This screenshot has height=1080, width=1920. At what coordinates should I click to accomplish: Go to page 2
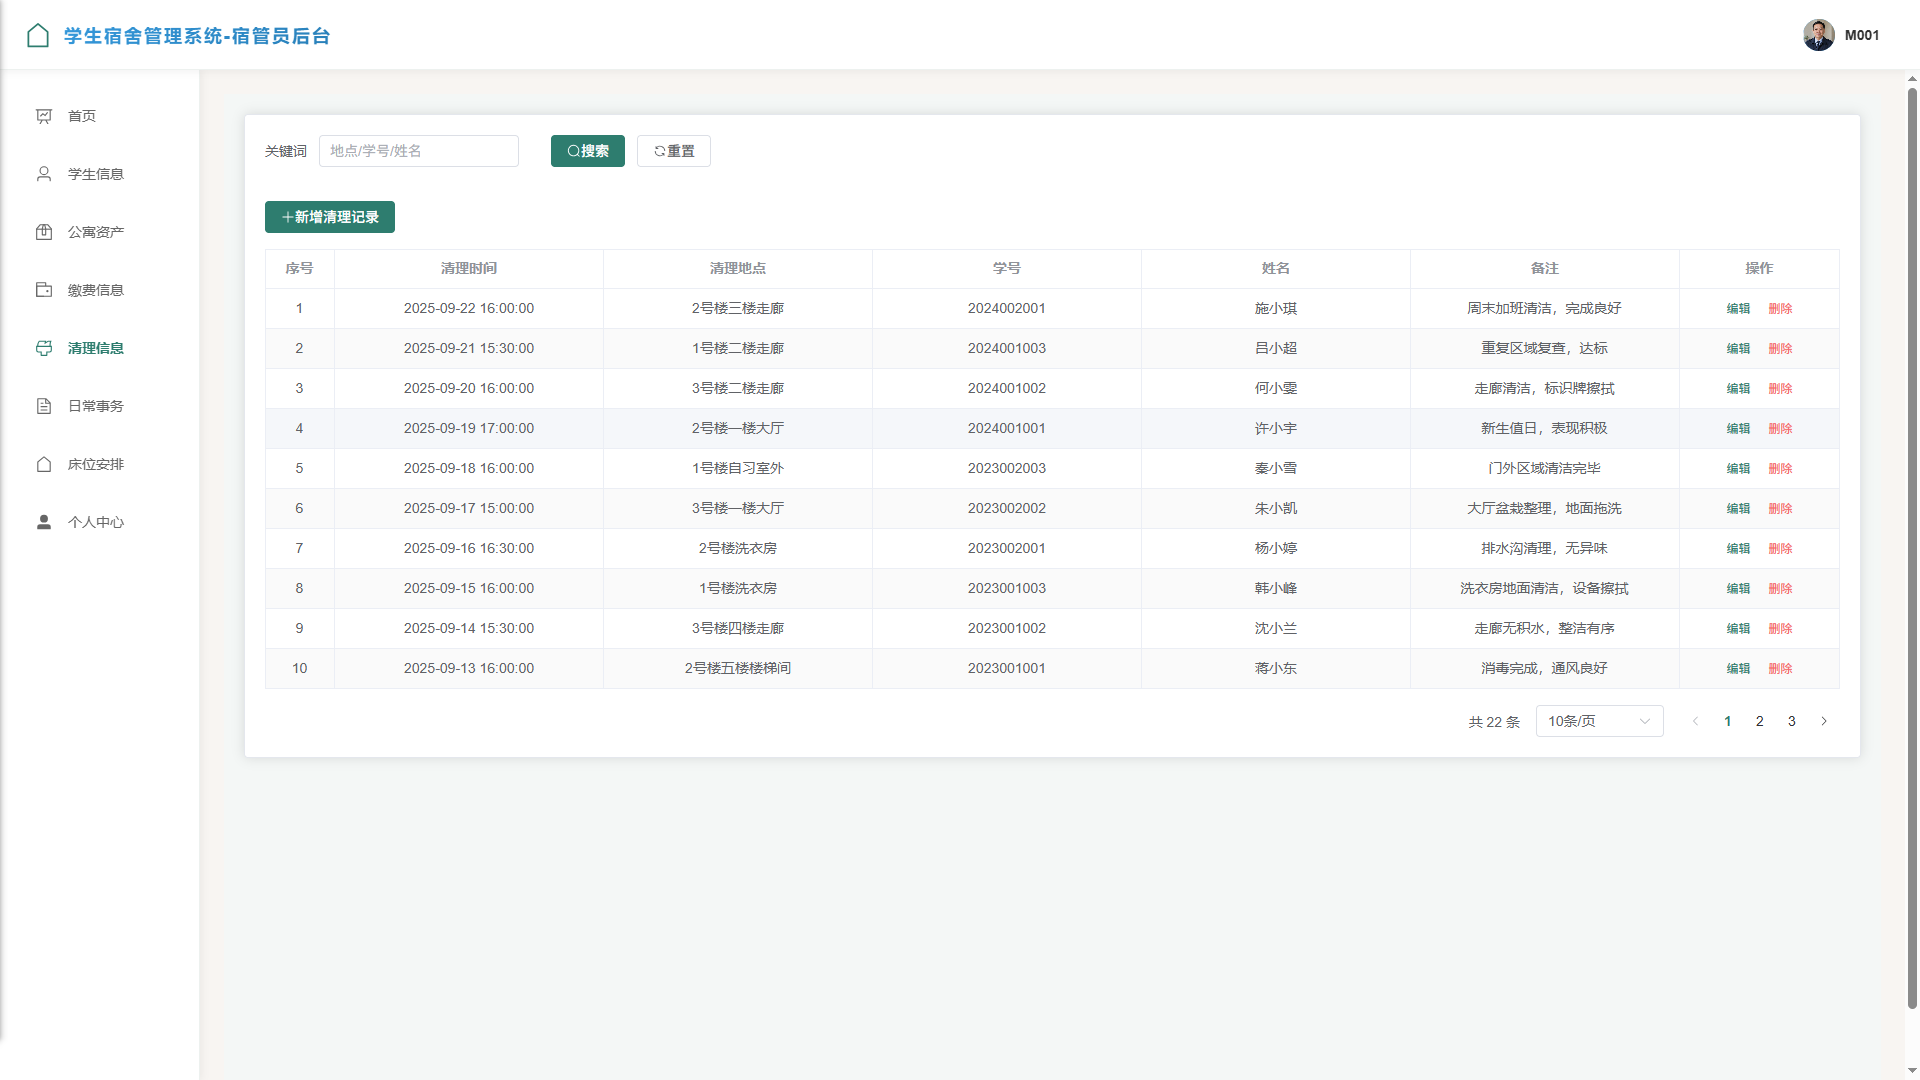click(x=1760, y=721)
